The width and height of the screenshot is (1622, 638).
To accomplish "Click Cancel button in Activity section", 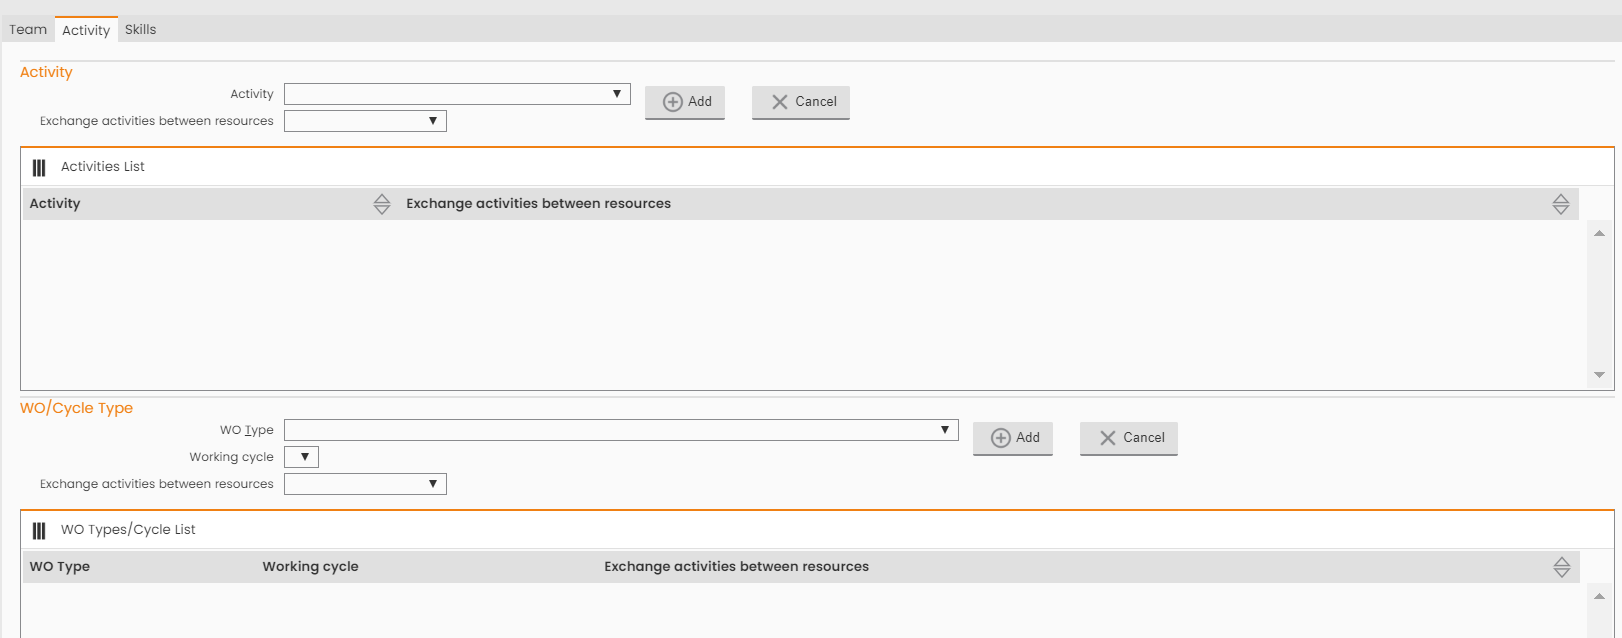I will click(801, 102).
